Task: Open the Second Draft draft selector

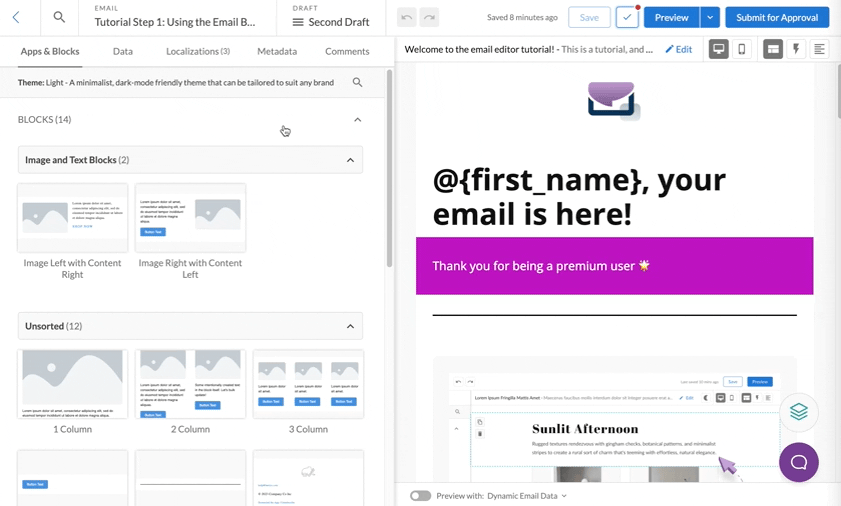Action: pos(331,22)
